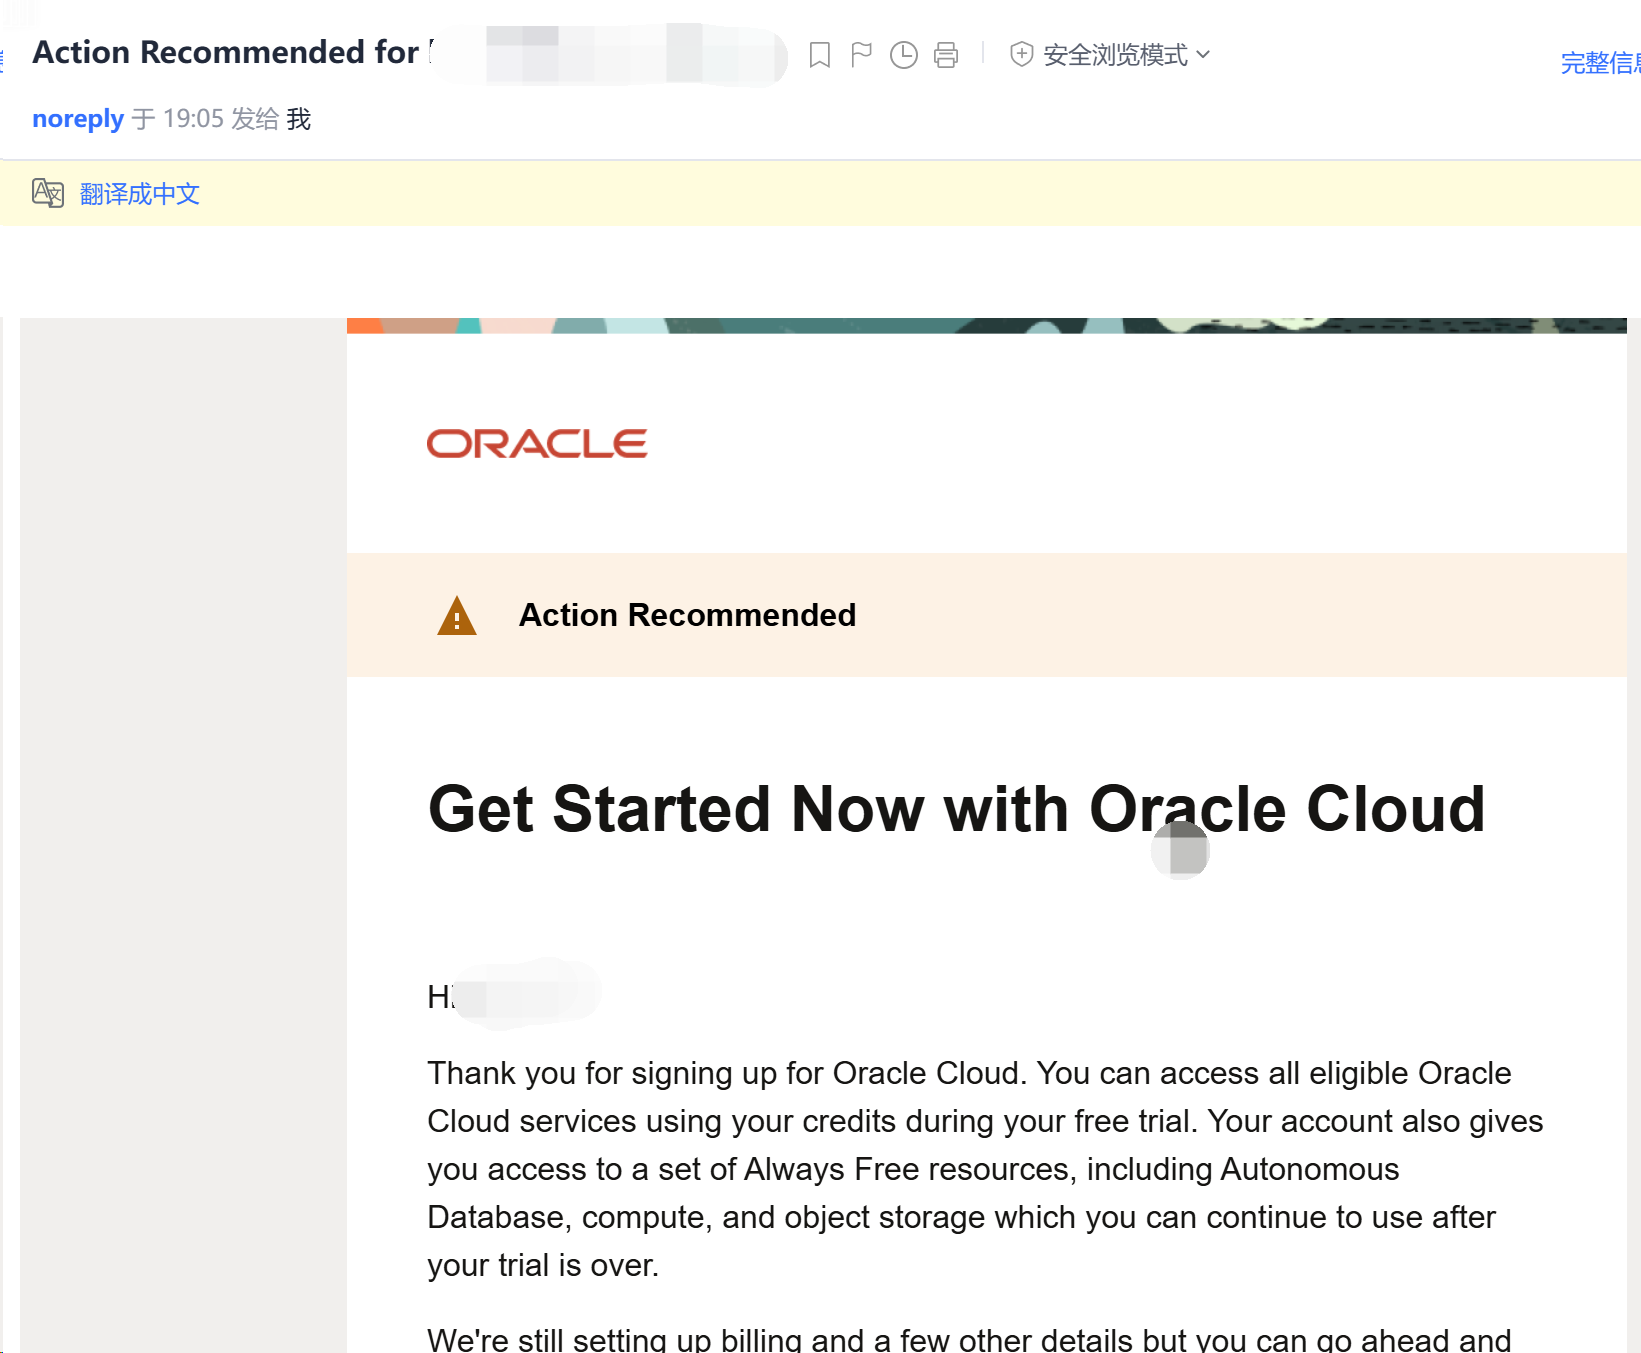Click the 翻译成中文 link
Image resolution: width=1641 pixels, height=1353 pixels.
click(x=140, y=194)
